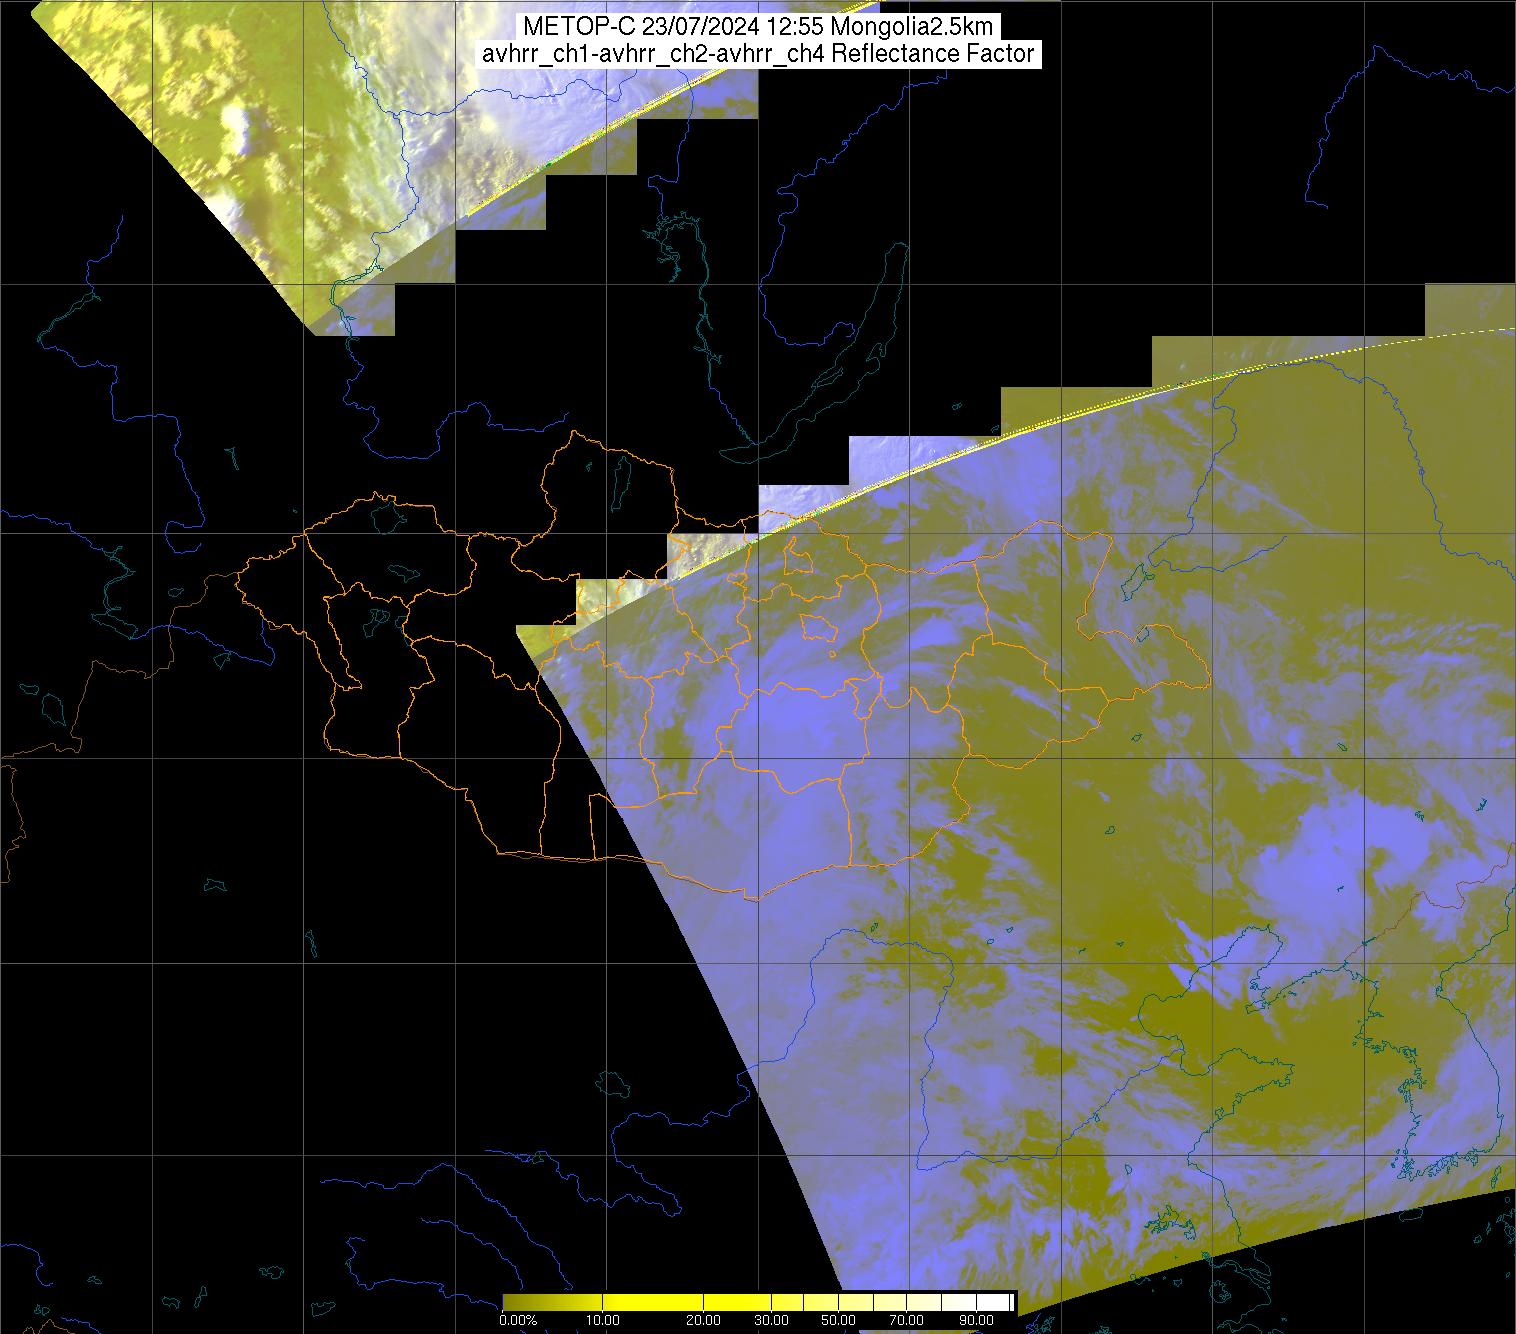Viewport: 1516px width, 1334px height.
Task: Click the "avhrr_ch1-avhrr_ch2-avhrr_ch4 Reflectance Factor" caption
Action: [758, 54]
